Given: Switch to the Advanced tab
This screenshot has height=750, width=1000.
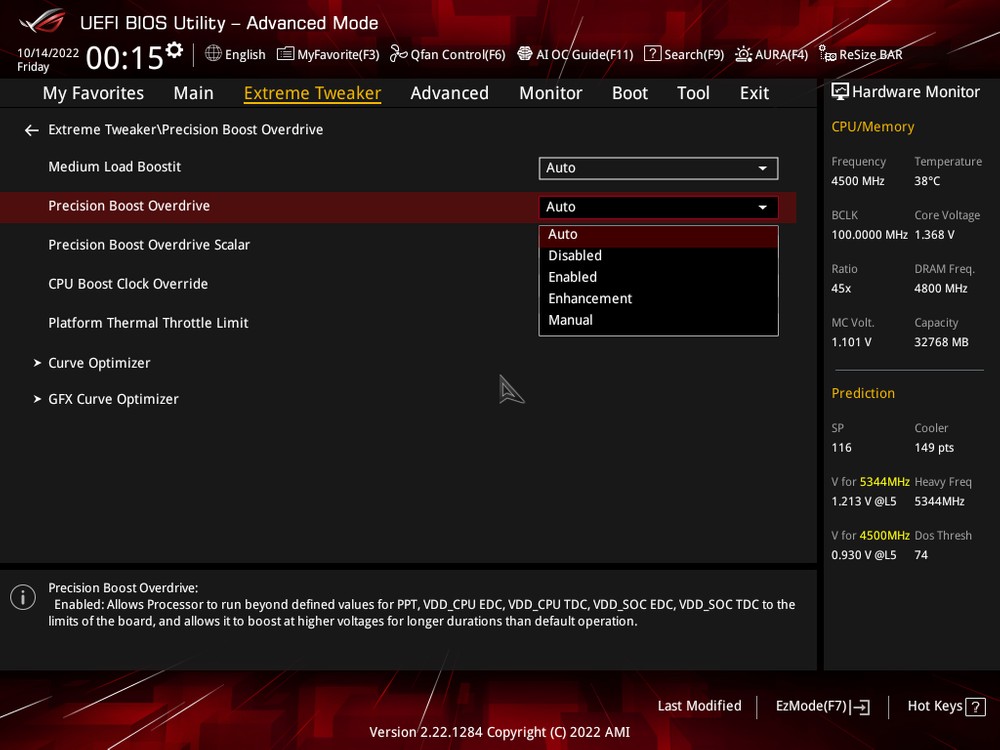Looking at the screenshot, I should click(x=449, y=93).
